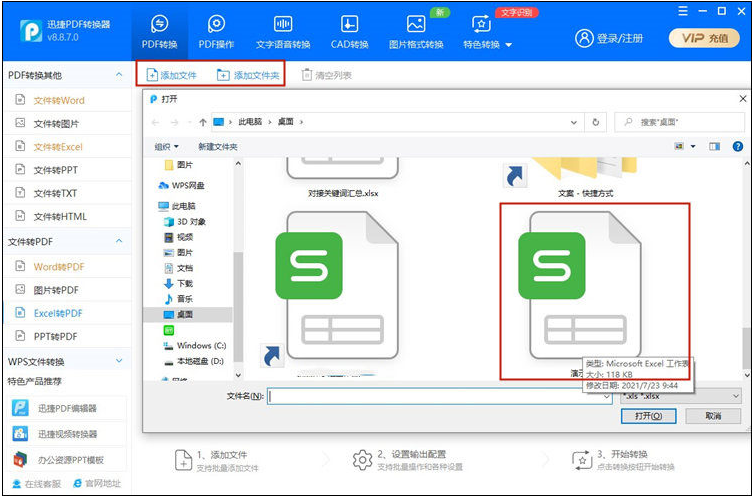Expand the 组织 menu in dialog
The width and height of the screenshot is (756, 497).
[166, 147]
